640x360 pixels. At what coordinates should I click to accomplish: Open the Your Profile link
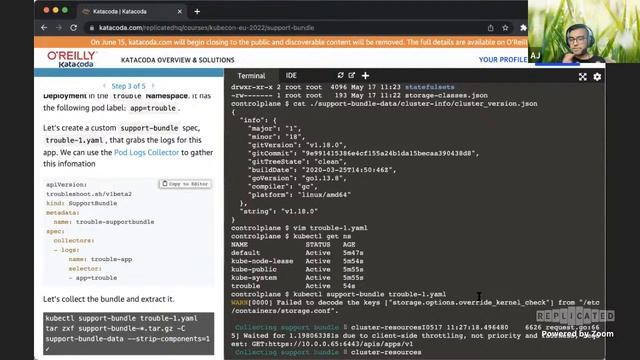502,60
